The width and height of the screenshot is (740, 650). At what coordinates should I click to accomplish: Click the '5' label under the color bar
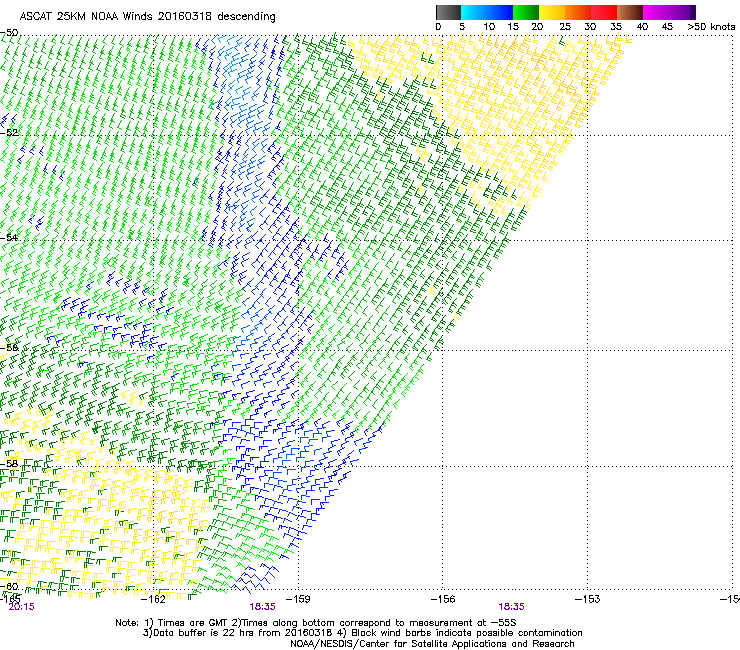462,27
